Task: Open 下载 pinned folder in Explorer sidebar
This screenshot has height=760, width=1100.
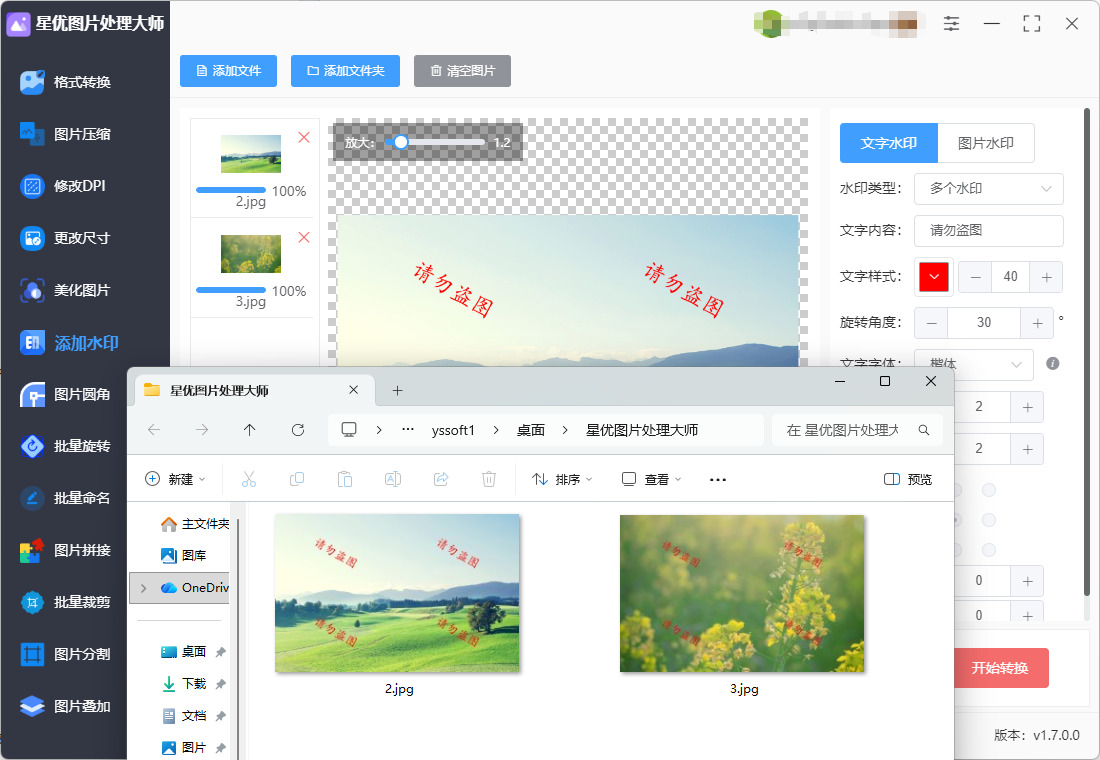Action: 184,684
